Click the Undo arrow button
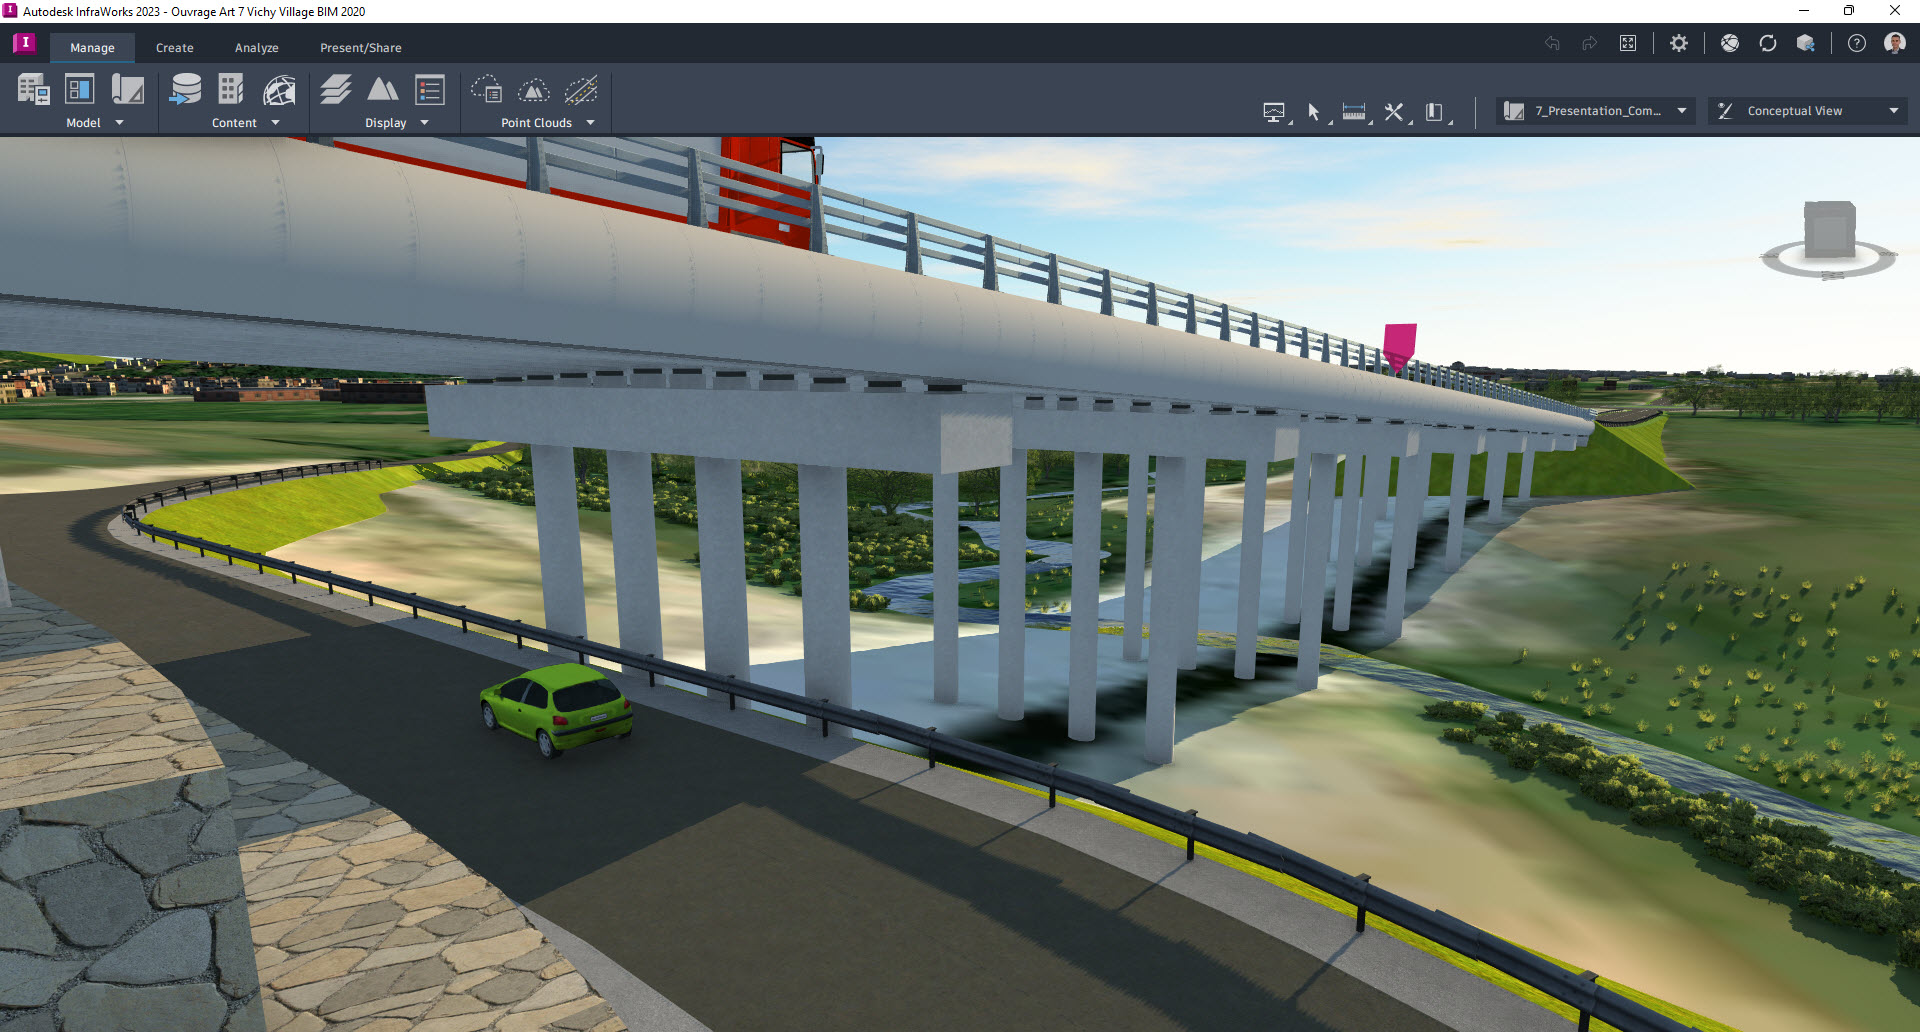The width and height of the screenshot is (1920, 1032). [1551, 43]
